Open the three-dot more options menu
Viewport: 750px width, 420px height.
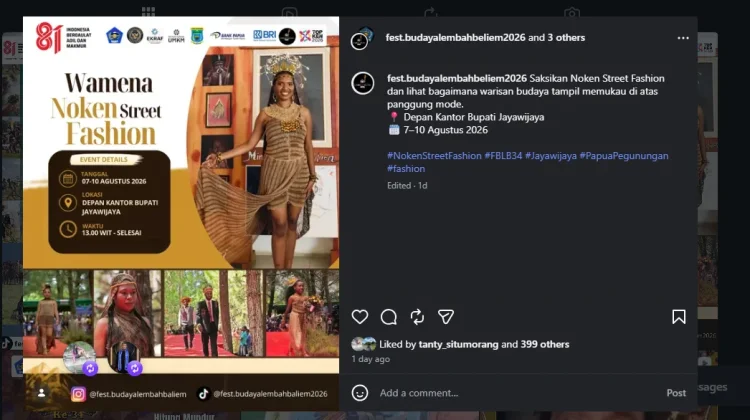(683, 38)
